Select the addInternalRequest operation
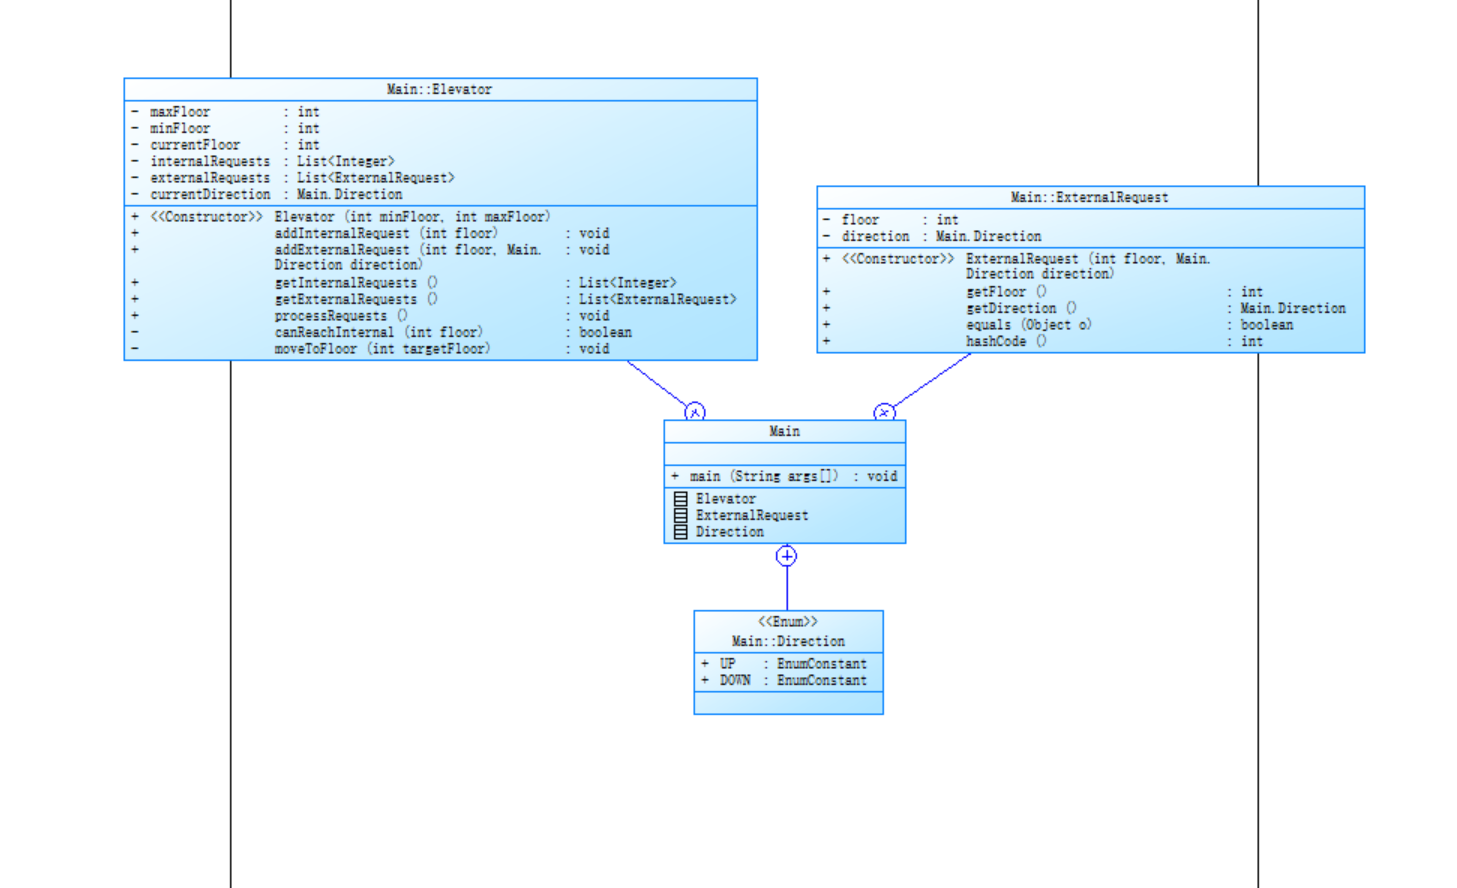Viewport: 1457px width, 888px height. click(x=370, y=234)
